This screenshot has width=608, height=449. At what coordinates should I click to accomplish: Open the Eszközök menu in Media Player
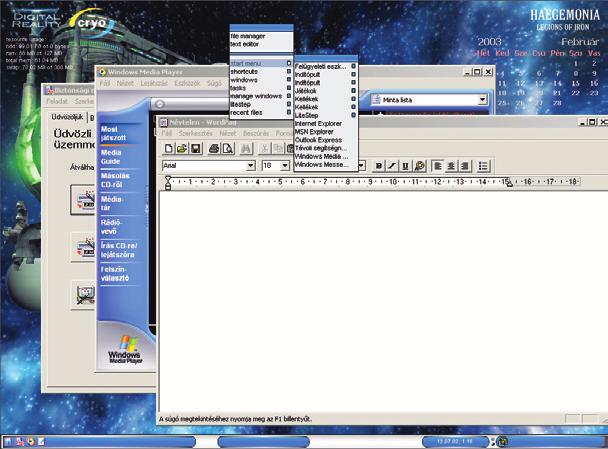point(187,83)
